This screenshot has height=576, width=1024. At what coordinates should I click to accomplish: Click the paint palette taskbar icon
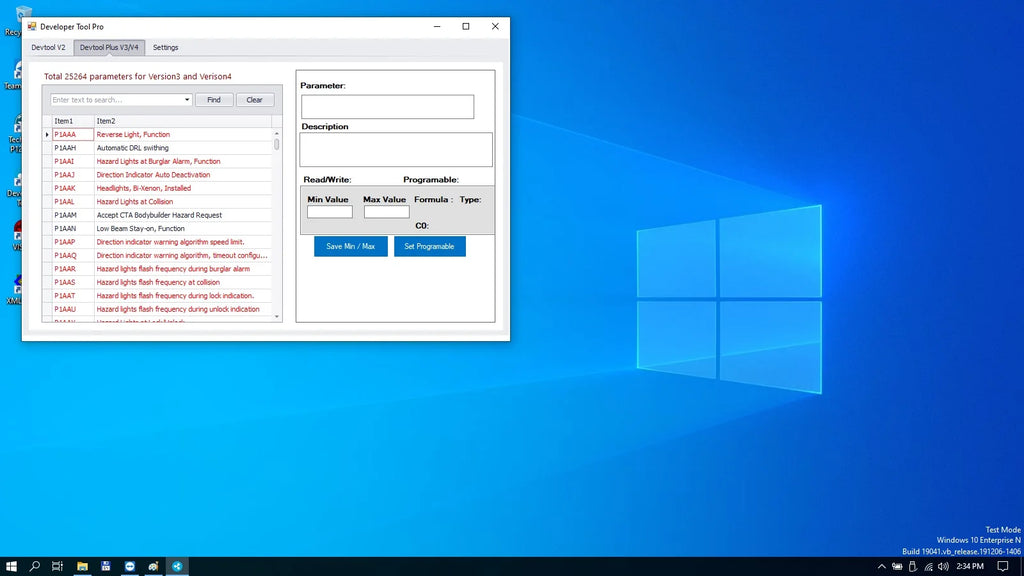tap(153, 566)
